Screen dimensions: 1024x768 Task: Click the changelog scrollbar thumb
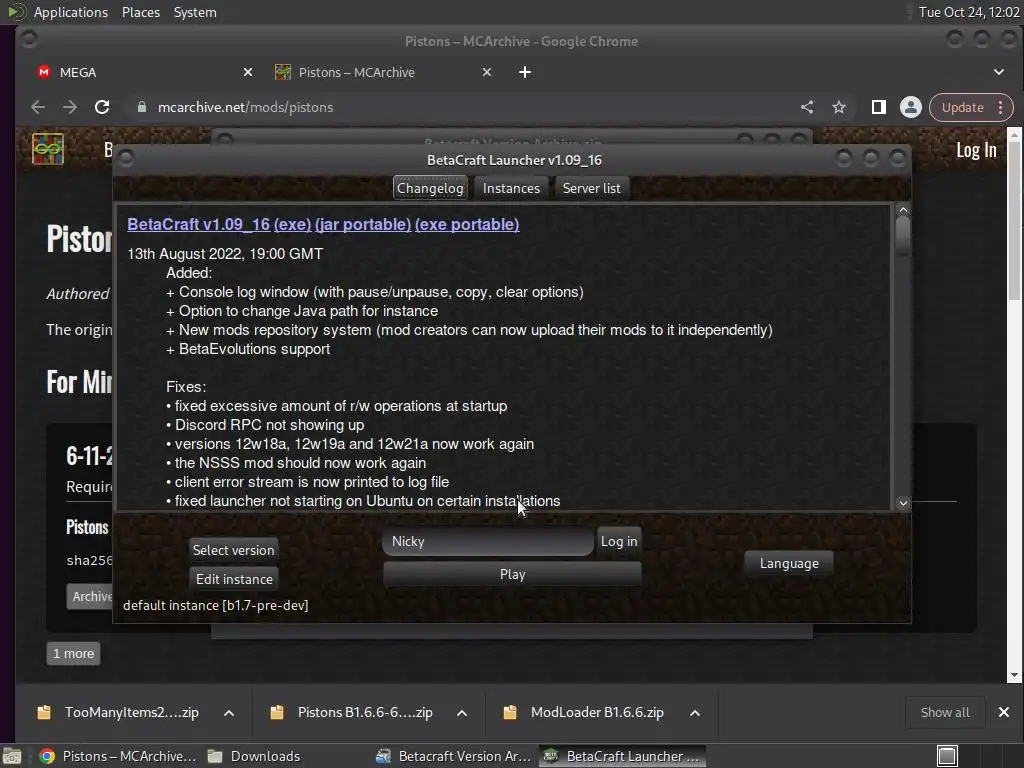[x=903, y=236]
